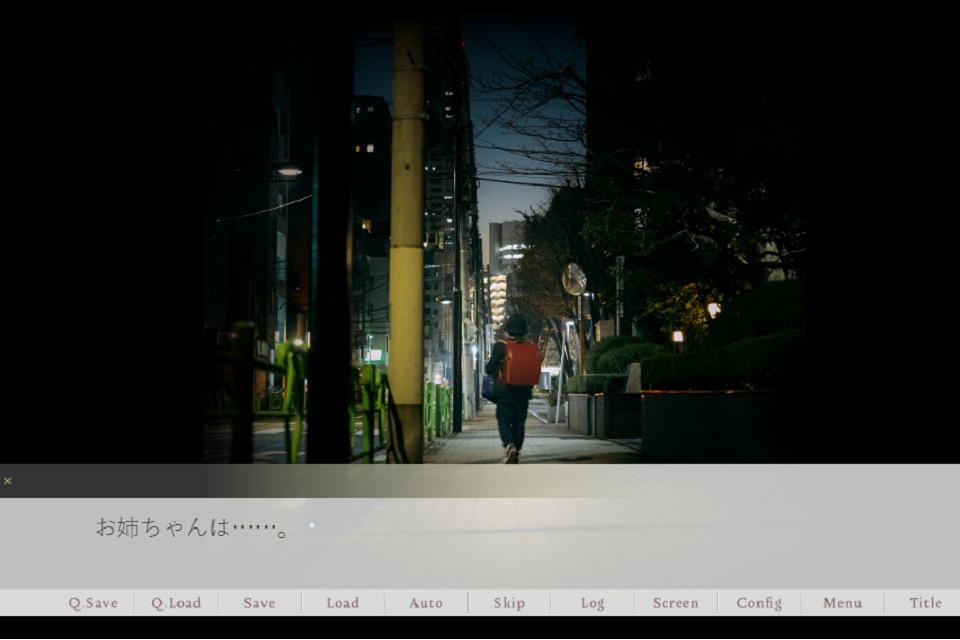Viewport: 960px width, 640px height.
Task: Open the Load screen
Action: (x=343, y=603)
